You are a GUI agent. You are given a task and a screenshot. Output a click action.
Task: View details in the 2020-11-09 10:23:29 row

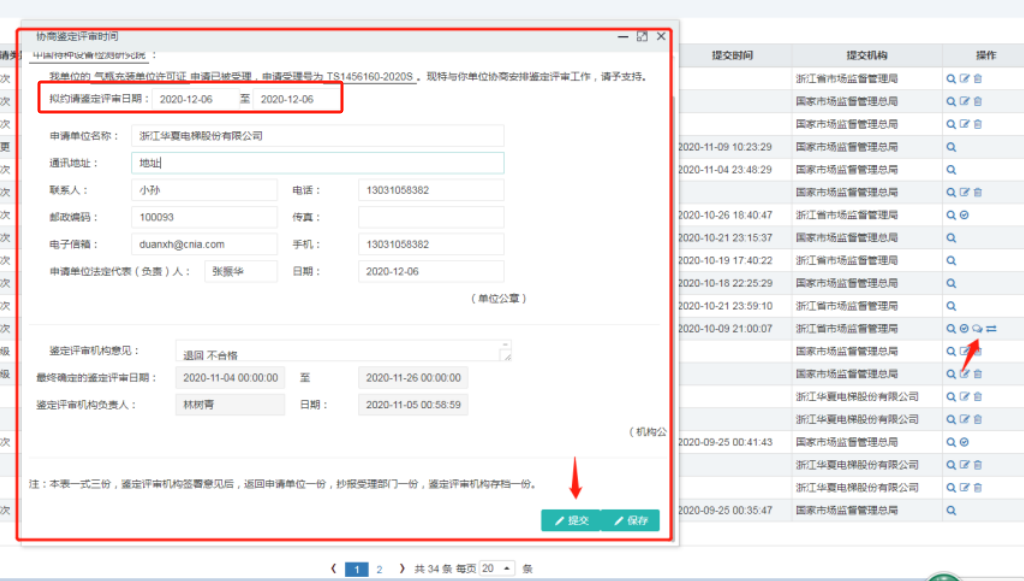[951, 147]
